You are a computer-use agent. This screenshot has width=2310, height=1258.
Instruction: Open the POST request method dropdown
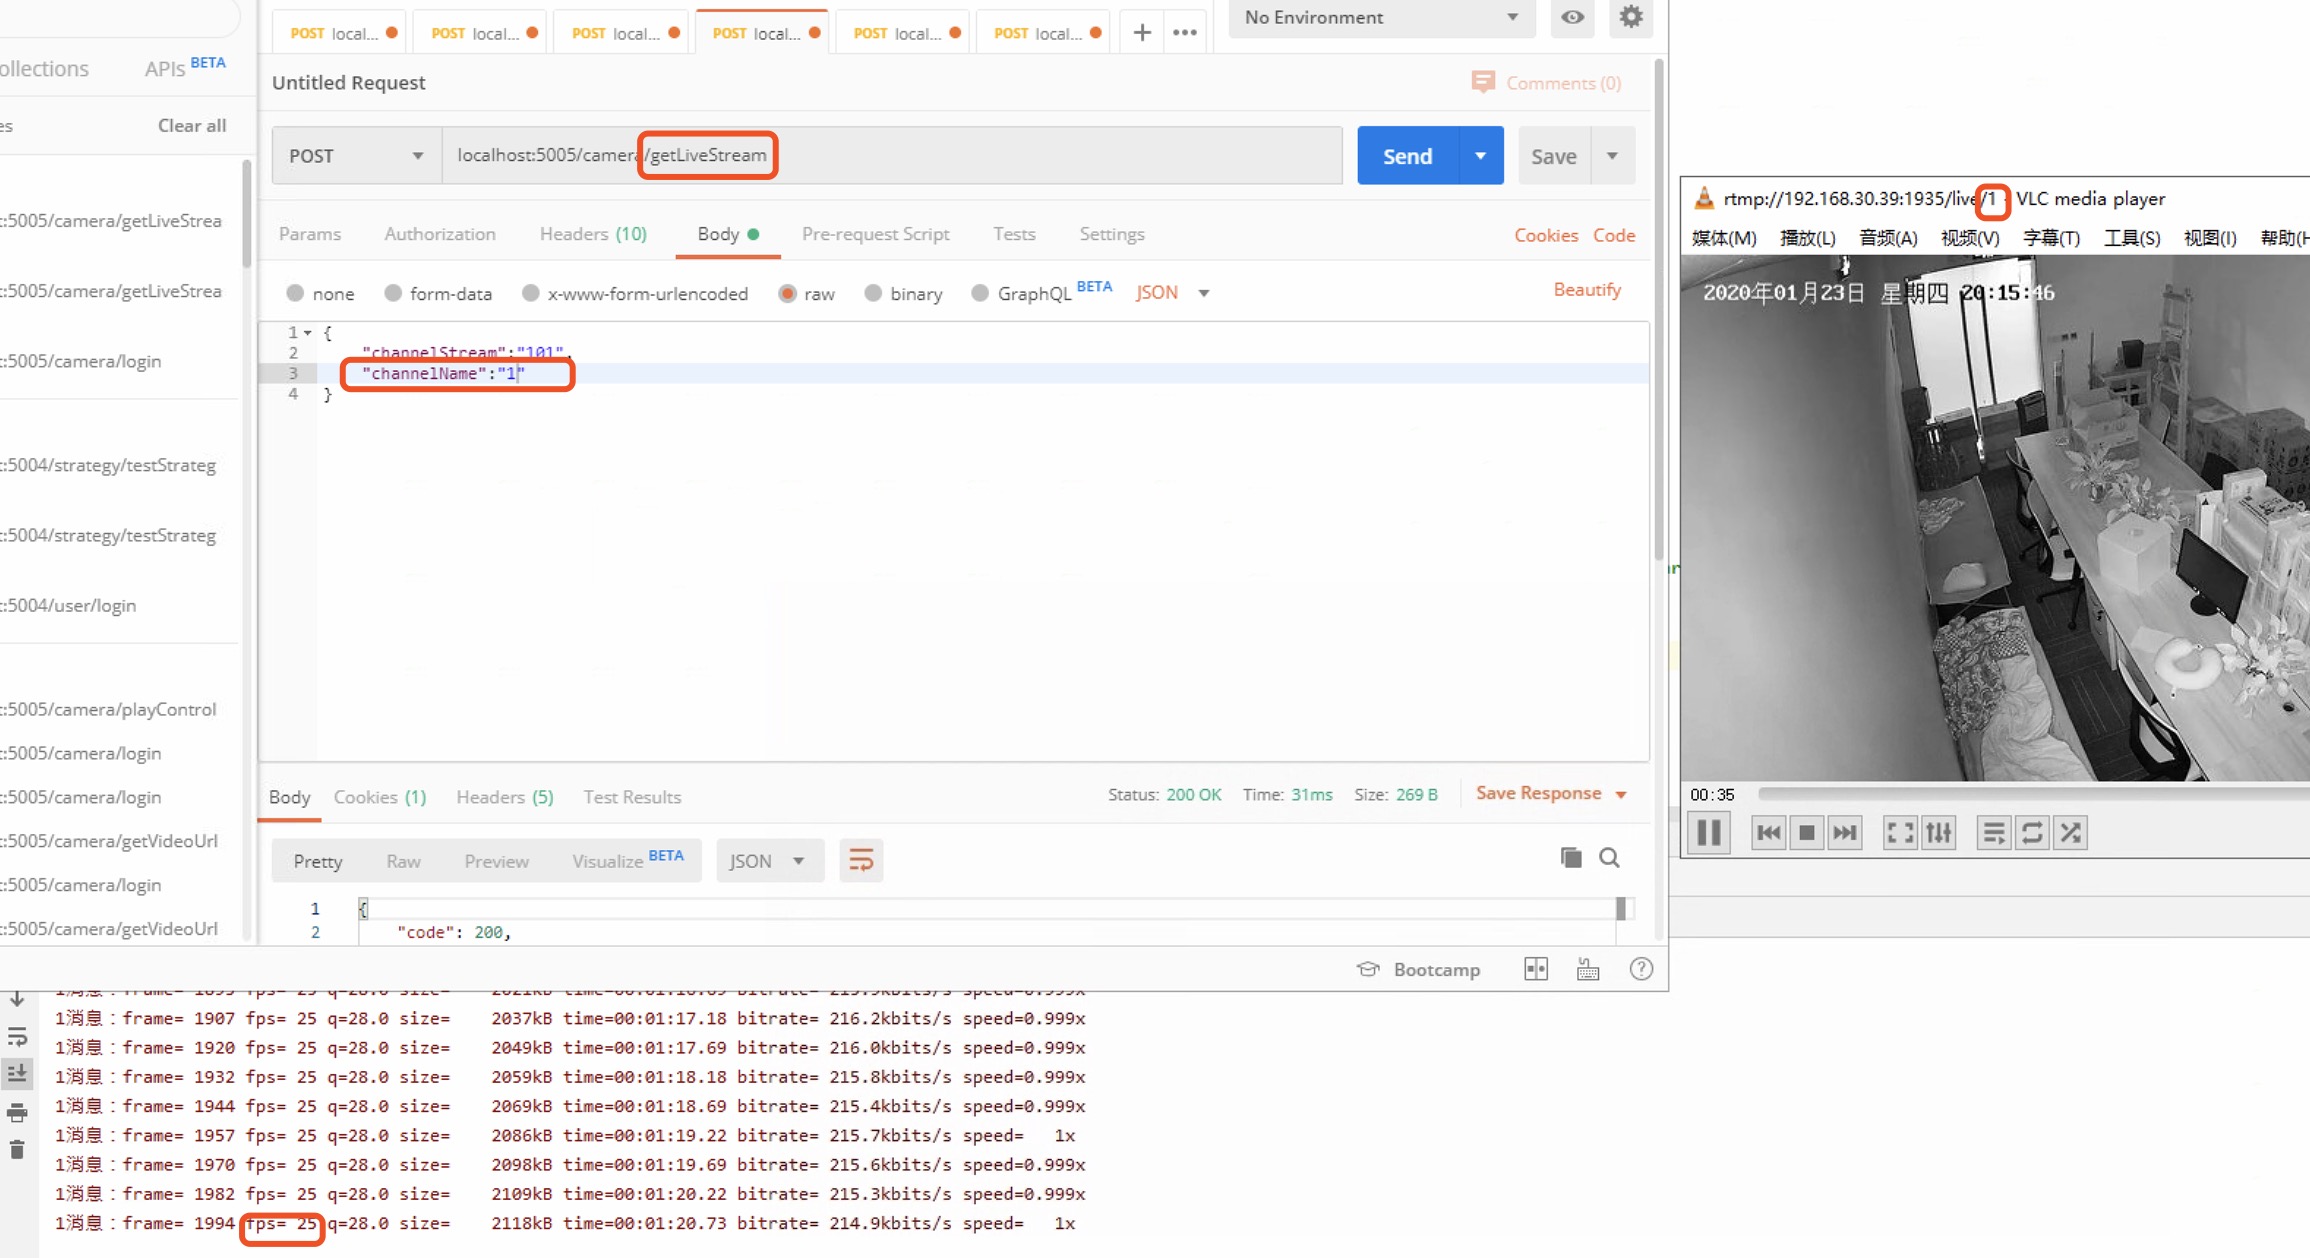355,155
